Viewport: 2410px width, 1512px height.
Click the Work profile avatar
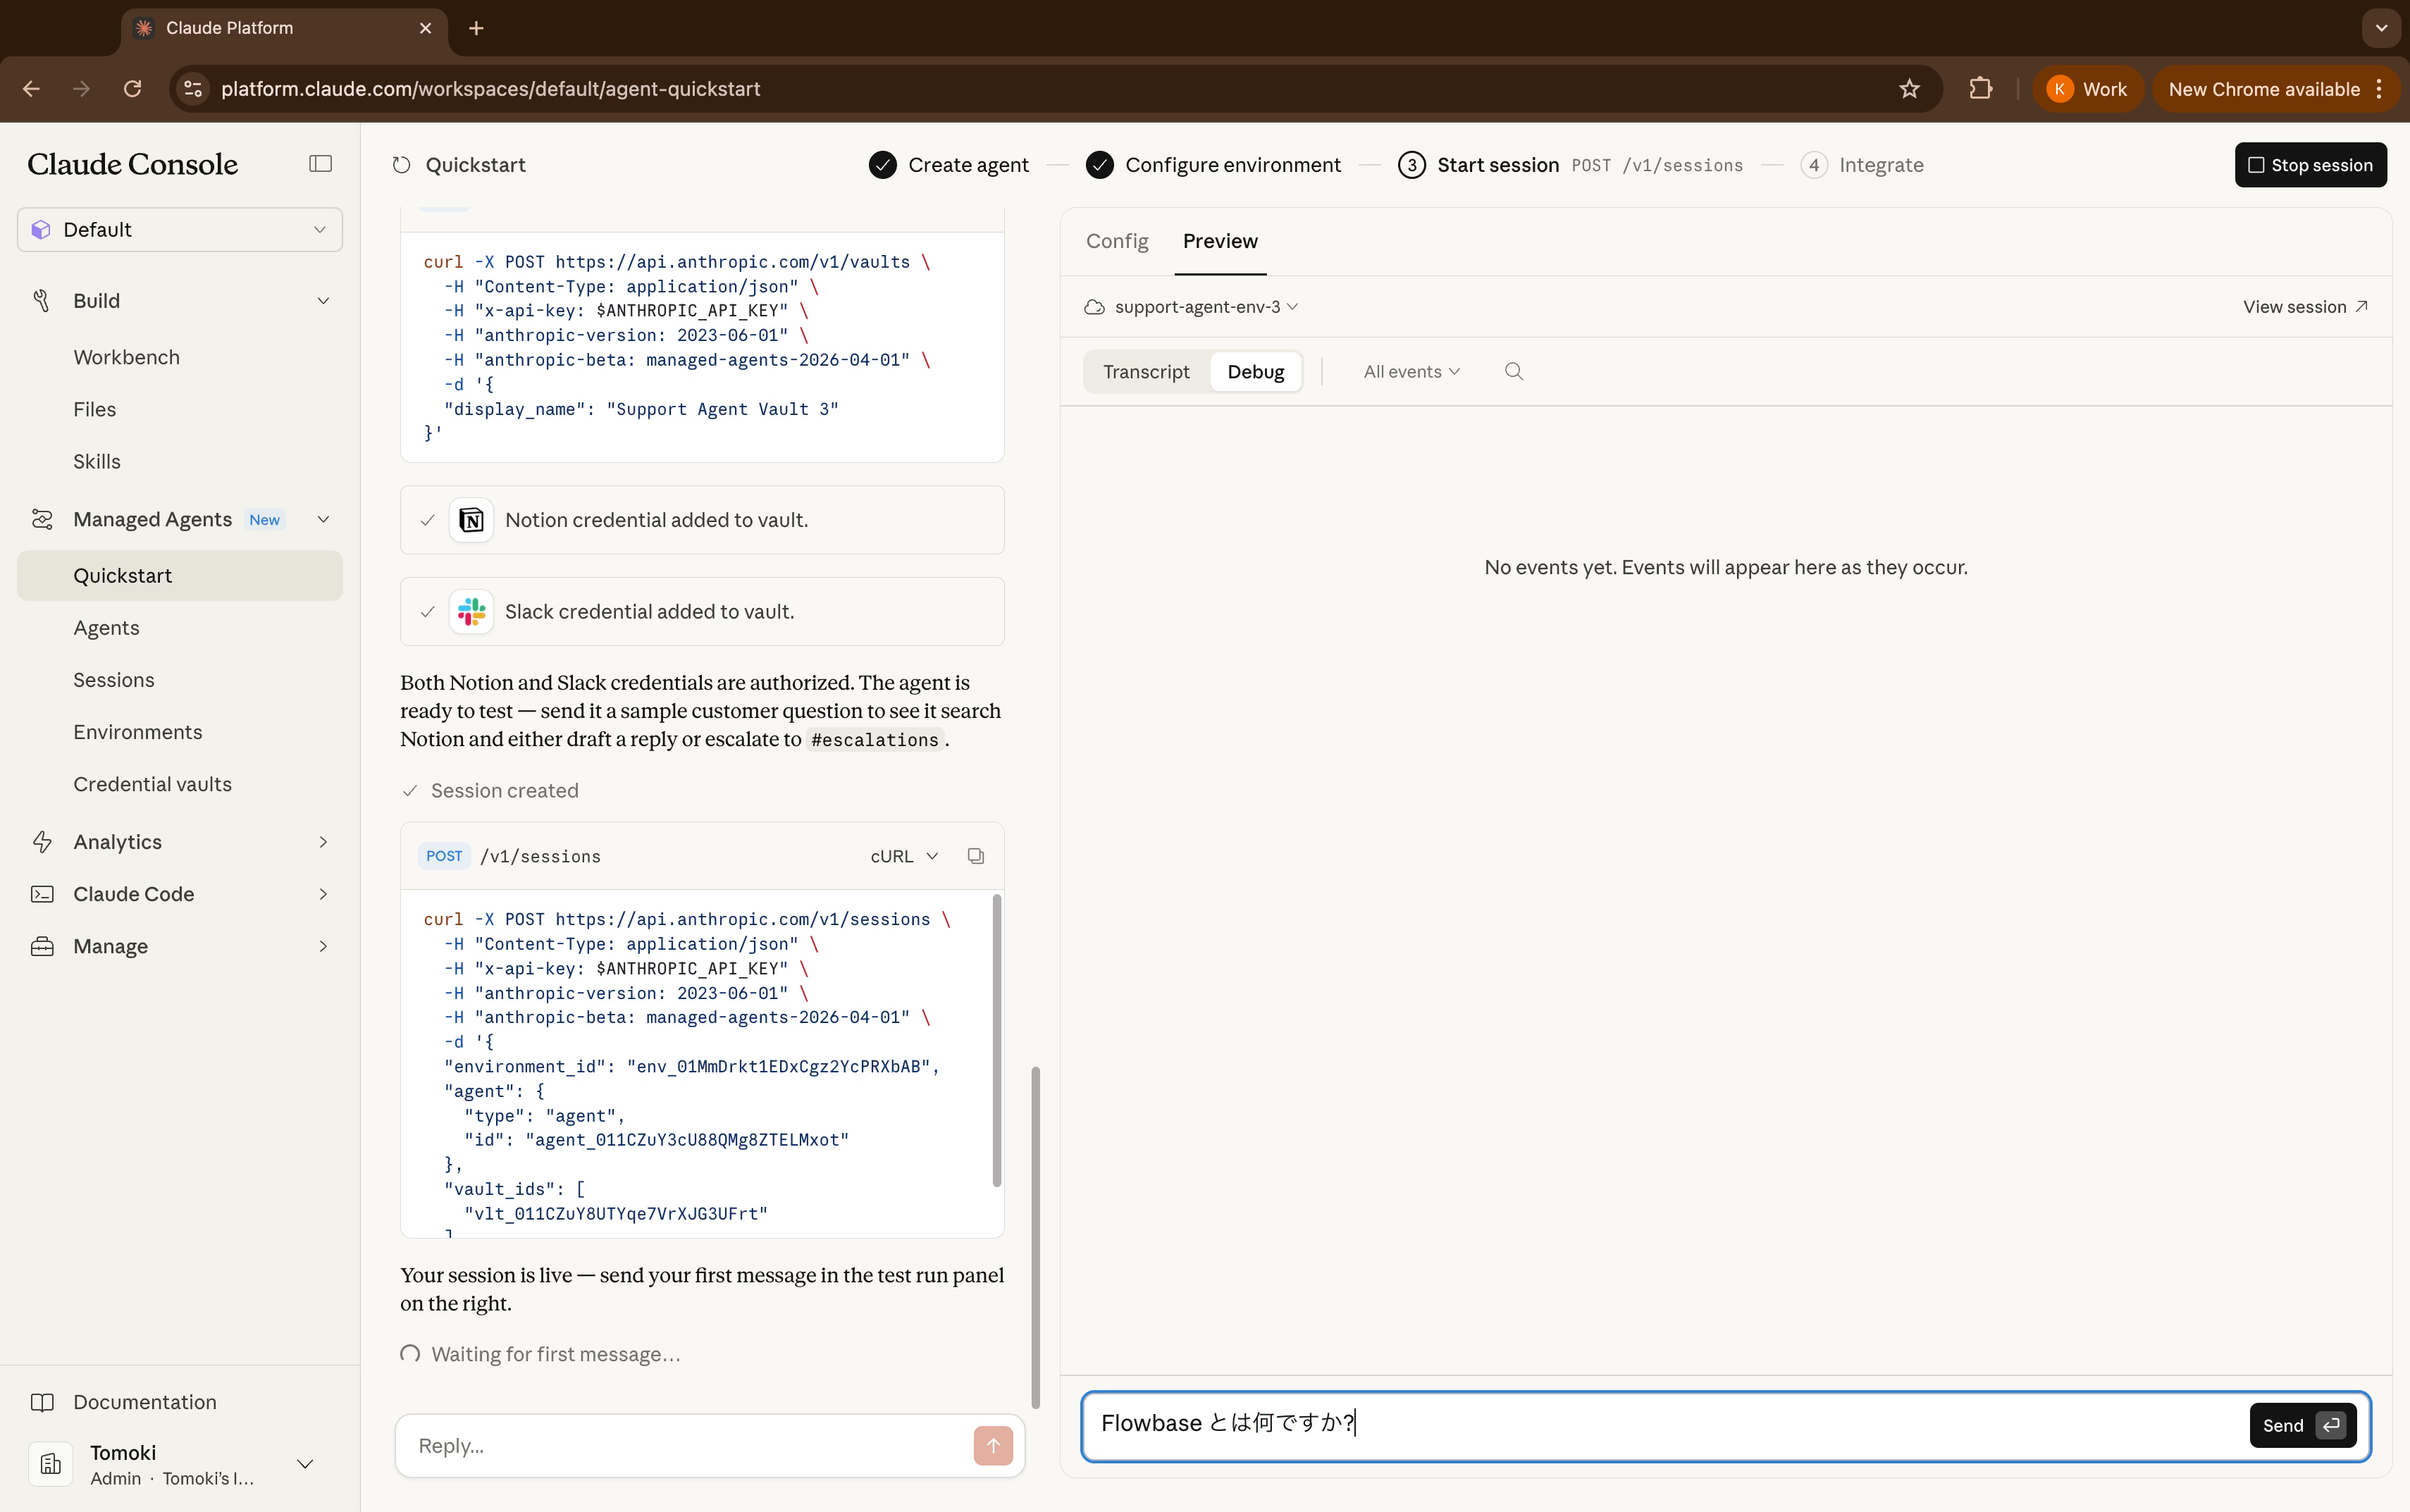click(2059, 89)
